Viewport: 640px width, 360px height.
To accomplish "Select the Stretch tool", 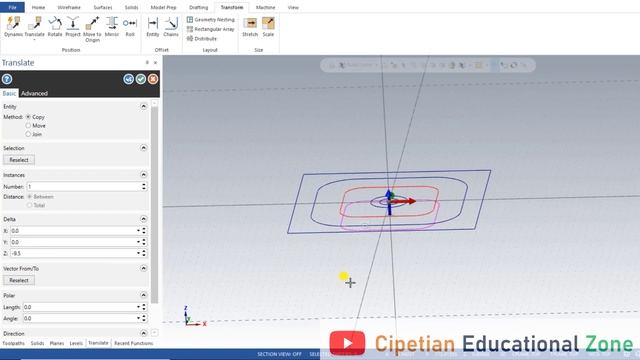I will pos(250,27).
